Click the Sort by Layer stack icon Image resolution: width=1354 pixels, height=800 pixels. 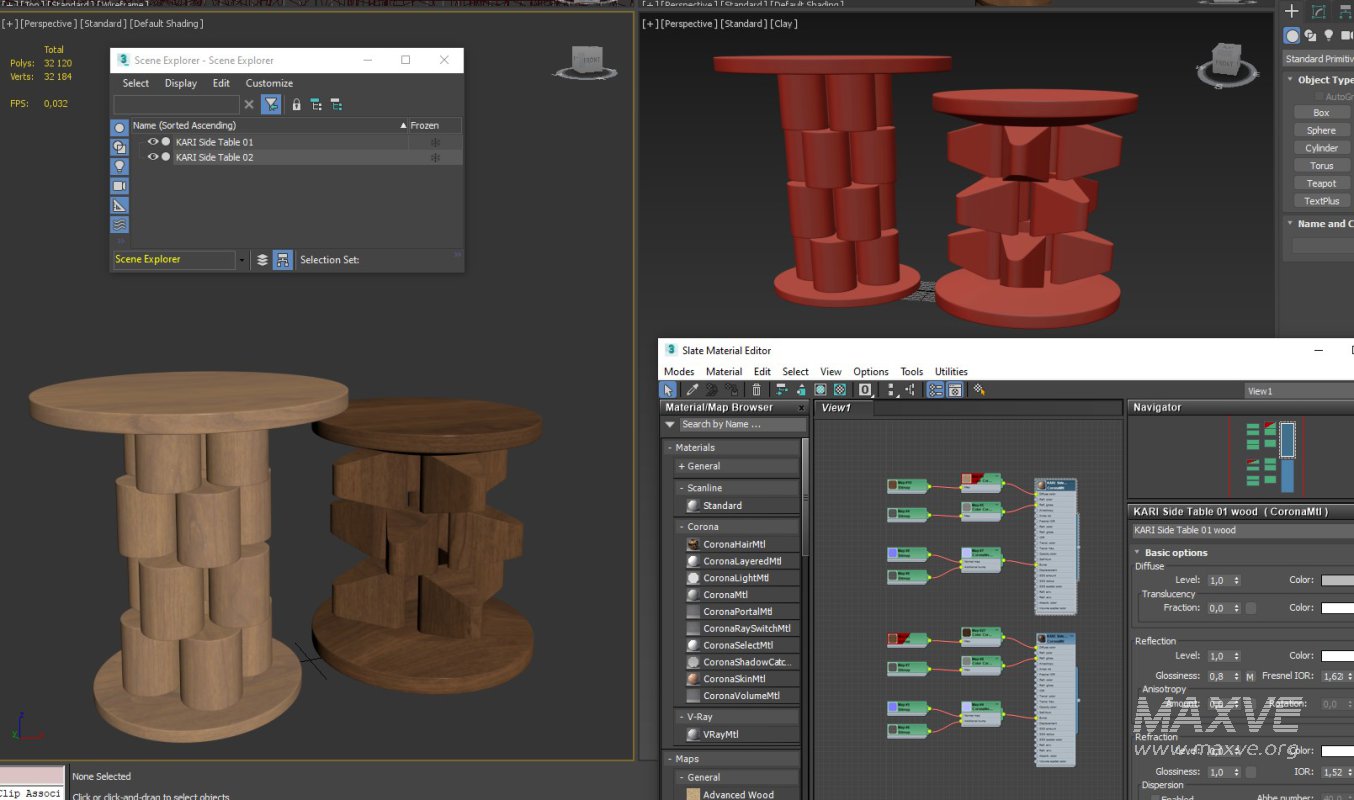[x=262, y=260]
